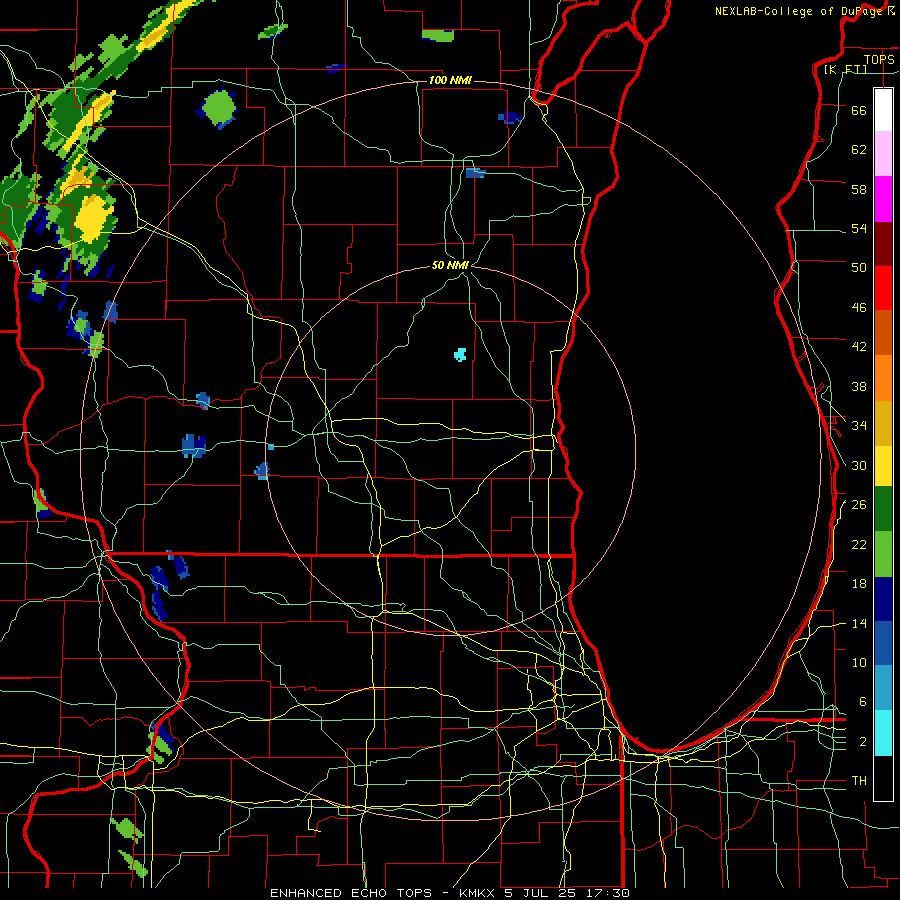Pick the light pink legend swatch
Viewport: 900px width, 900px height.
883,153
